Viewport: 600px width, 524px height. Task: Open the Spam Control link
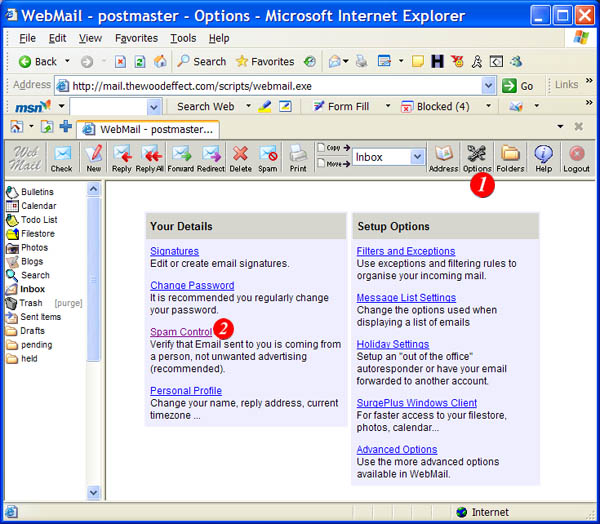pyautogui.click(x=181, y=331)
